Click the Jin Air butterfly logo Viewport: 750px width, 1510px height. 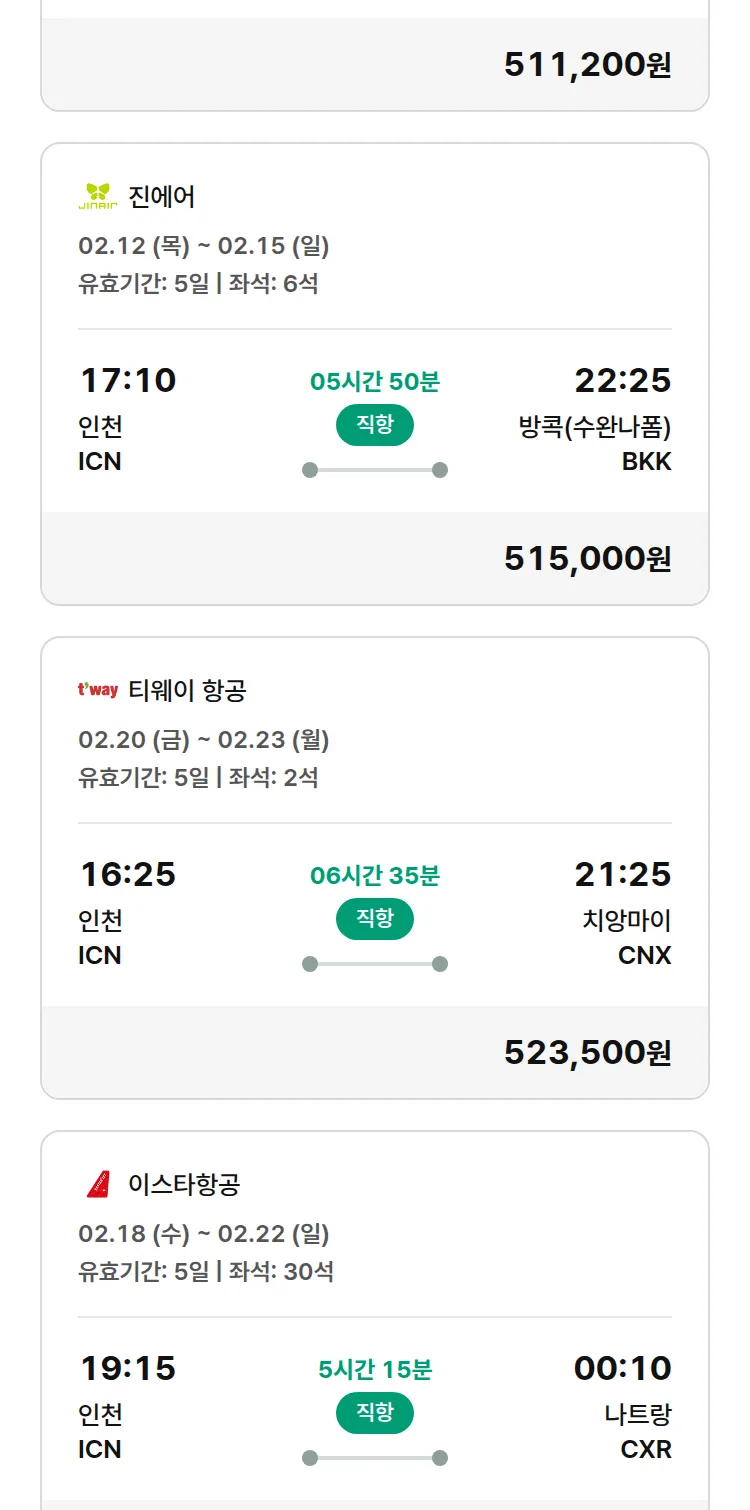pyautogui.click(x=98, y=196)
